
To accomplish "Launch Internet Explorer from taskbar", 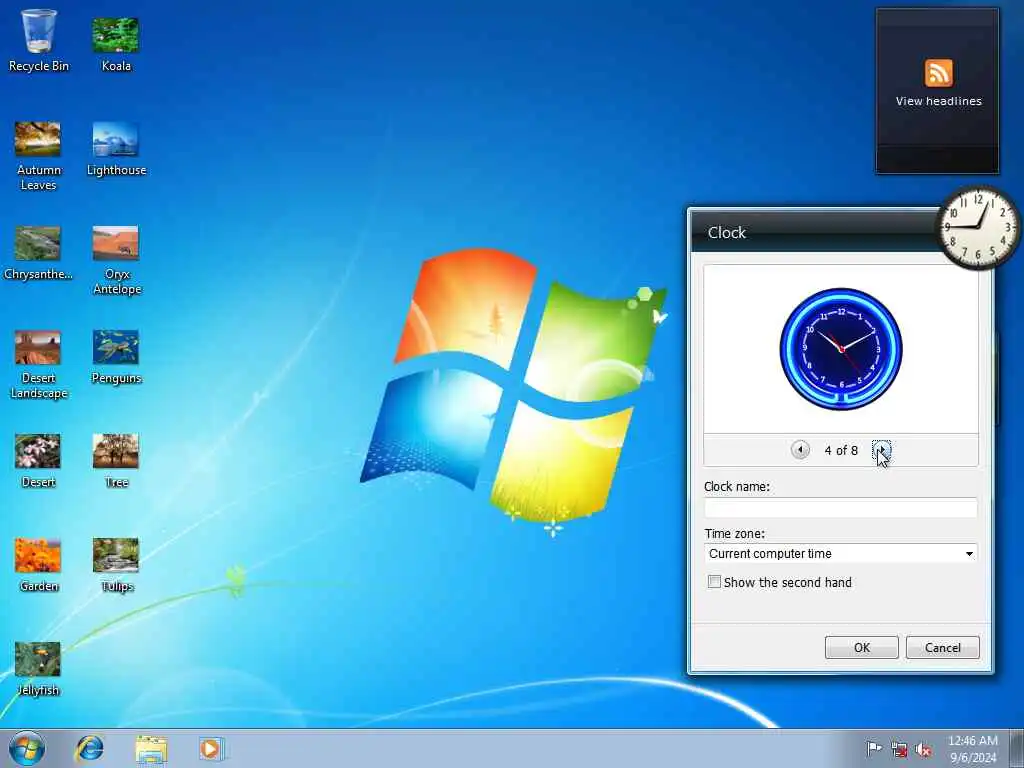I will pos(89,748).
